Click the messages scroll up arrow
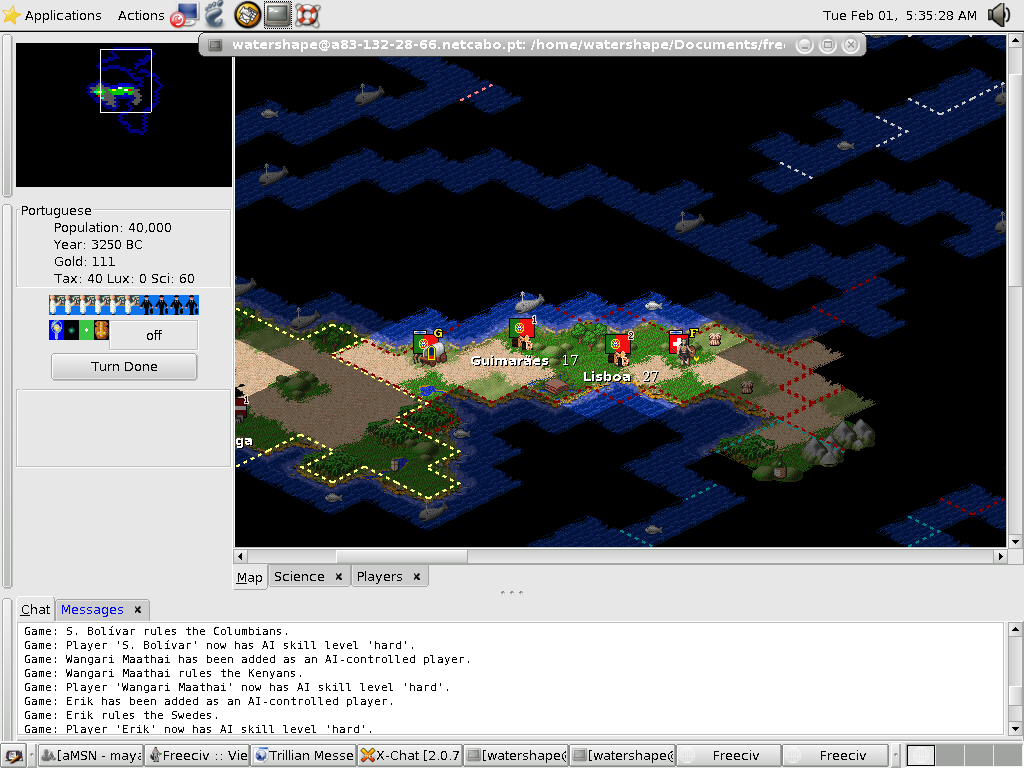This screenshot has height=768, width=1024. [x=1015, y=630]
